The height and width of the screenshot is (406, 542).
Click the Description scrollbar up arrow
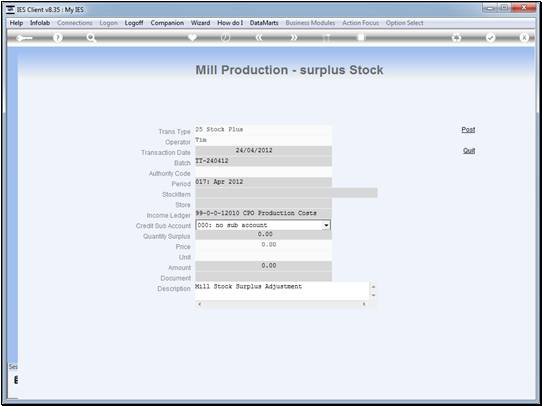[x=373, y=286]
